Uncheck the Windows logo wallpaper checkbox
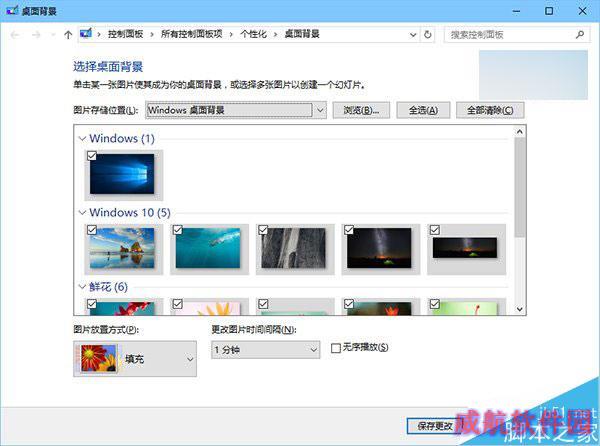The image size is (600, 446). [x=92, y=156]
